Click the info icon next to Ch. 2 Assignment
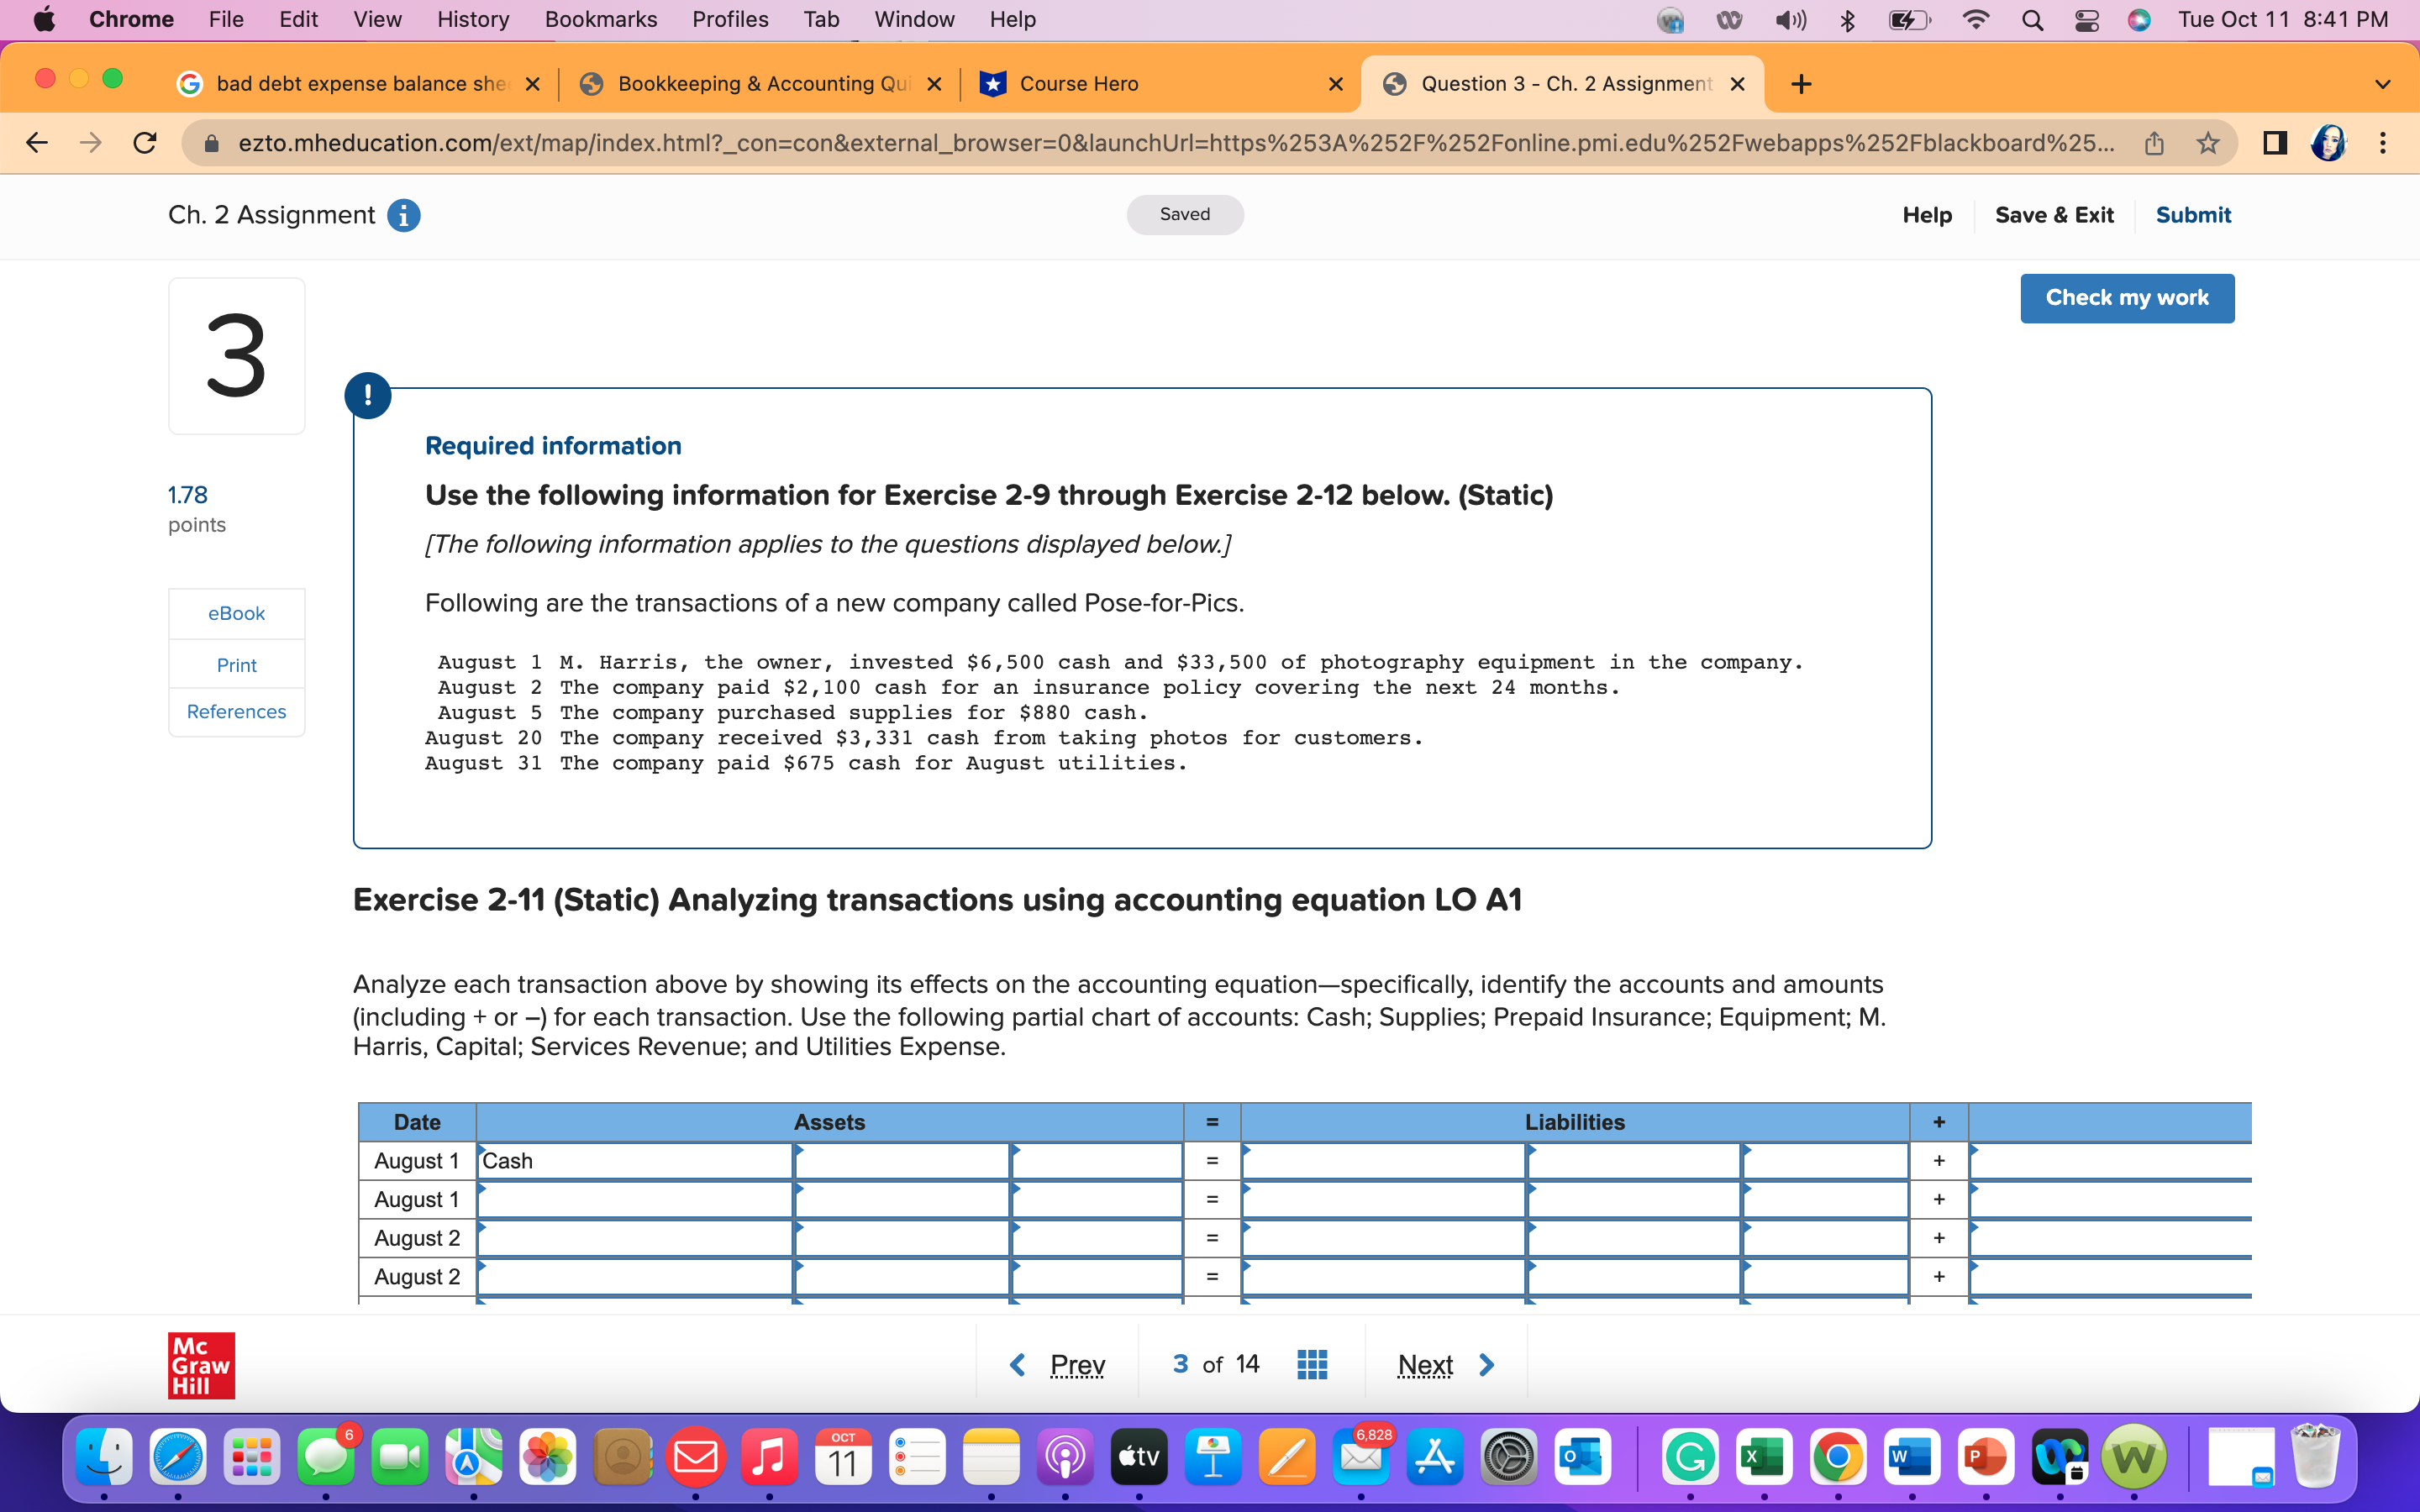Screen dimensions: 2420x1512 pos(404,214)
